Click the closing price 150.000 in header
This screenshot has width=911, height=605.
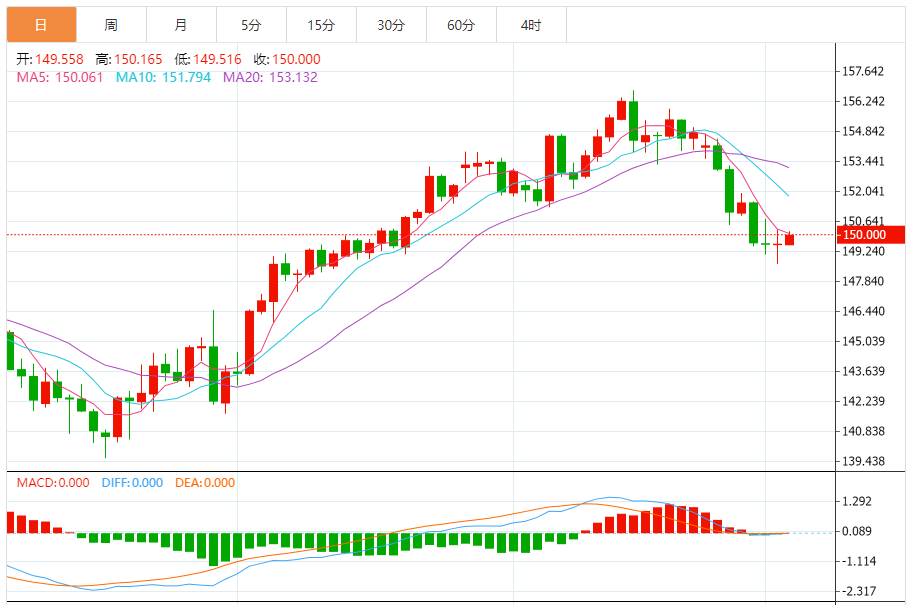[296, 59]
